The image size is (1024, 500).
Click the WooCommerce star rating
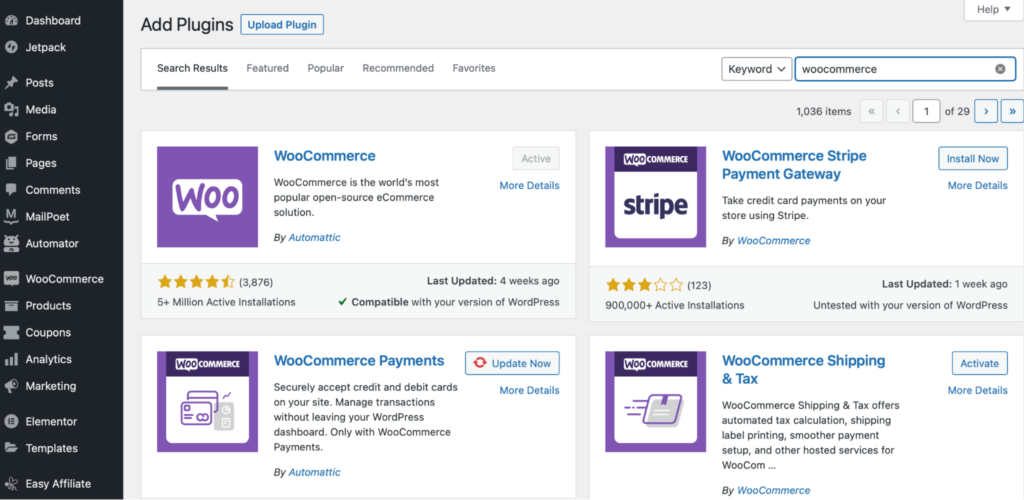(x=196, y=282)
